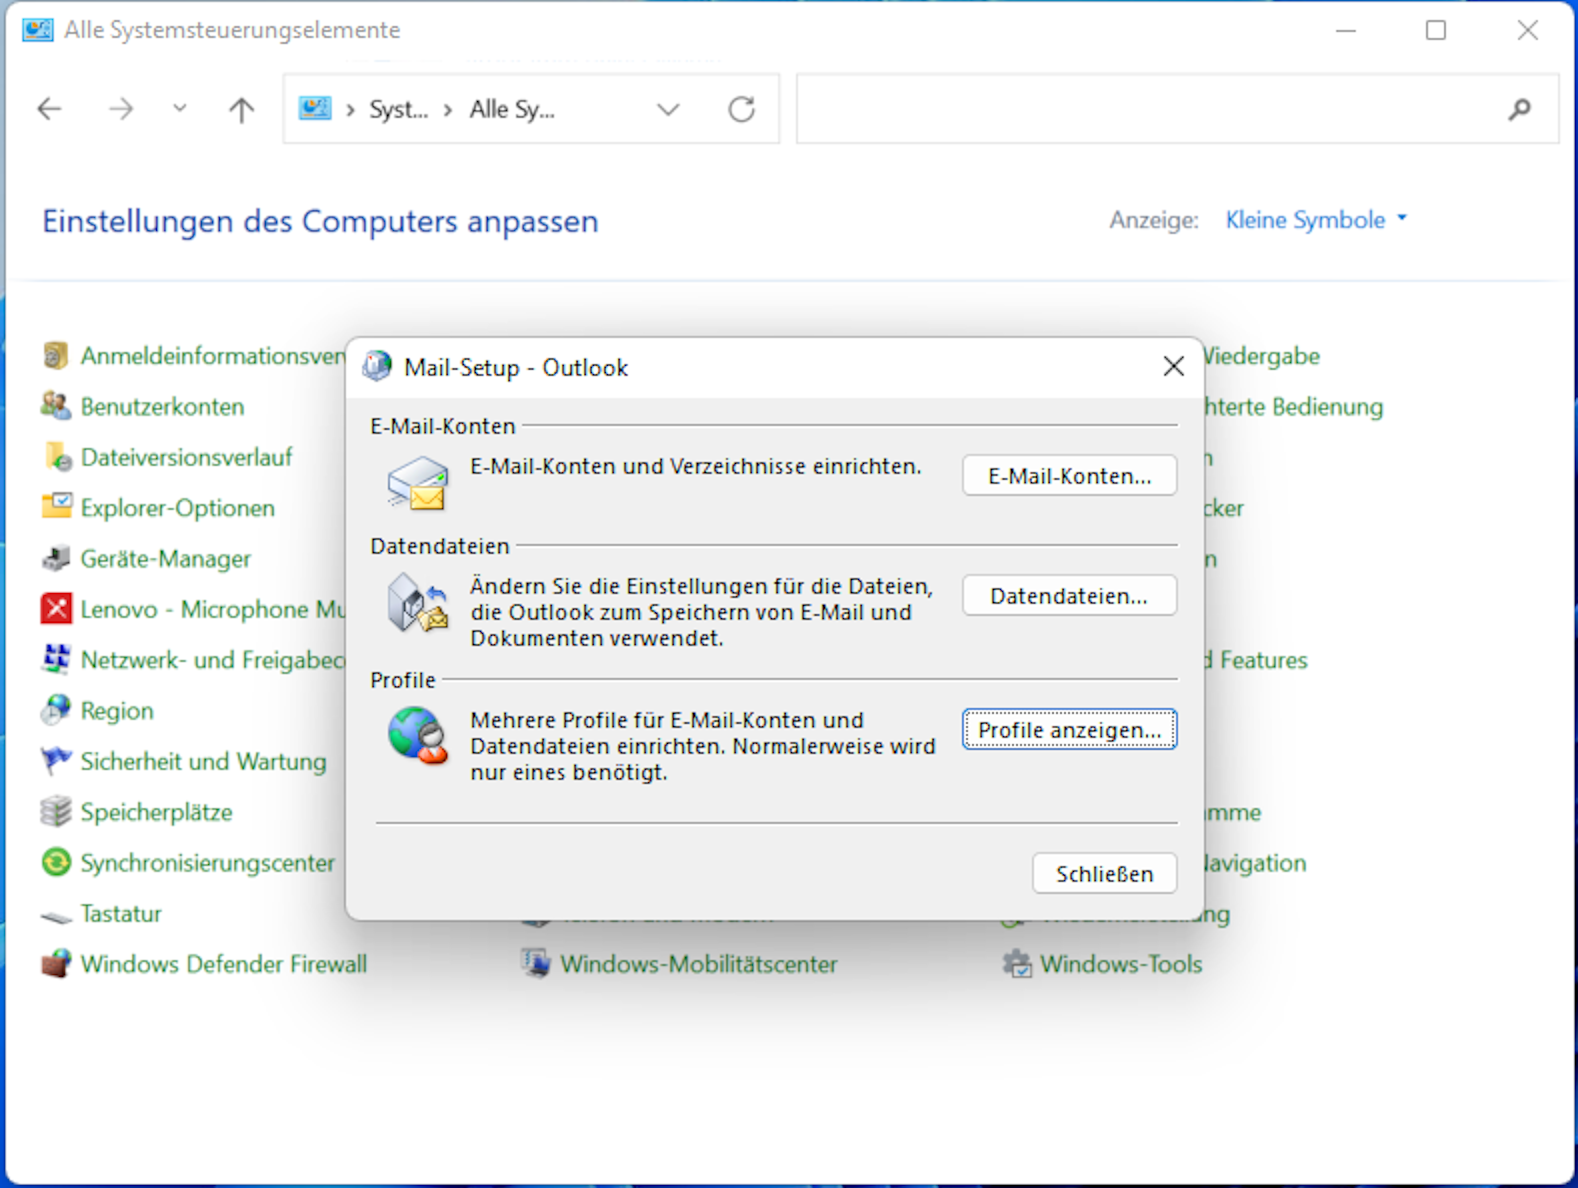Screen dimensions: 1578x1188
Task: Click the e-mail envelope icon in dialog
Action: click(418, 483)
